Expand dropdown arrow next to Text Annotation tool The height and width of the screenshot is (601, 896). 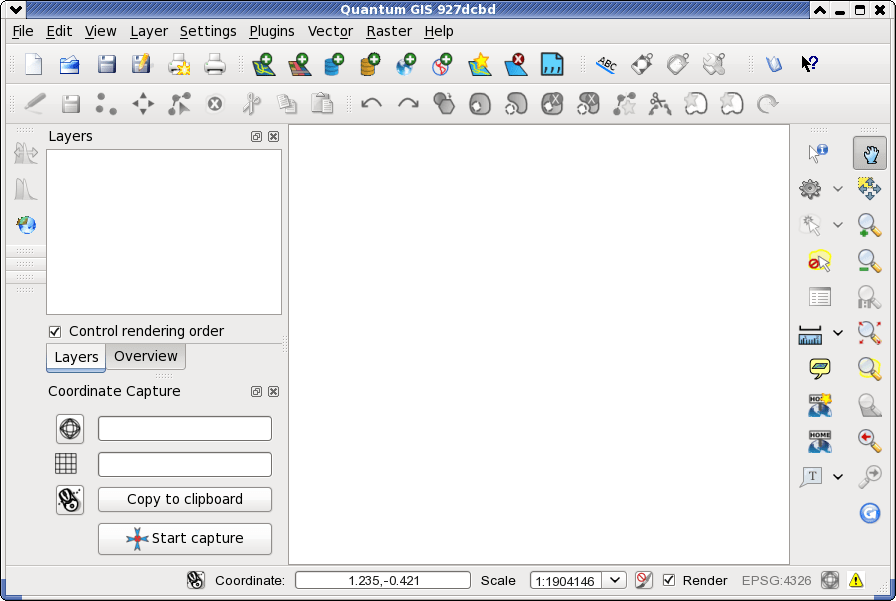click(838, 476)
